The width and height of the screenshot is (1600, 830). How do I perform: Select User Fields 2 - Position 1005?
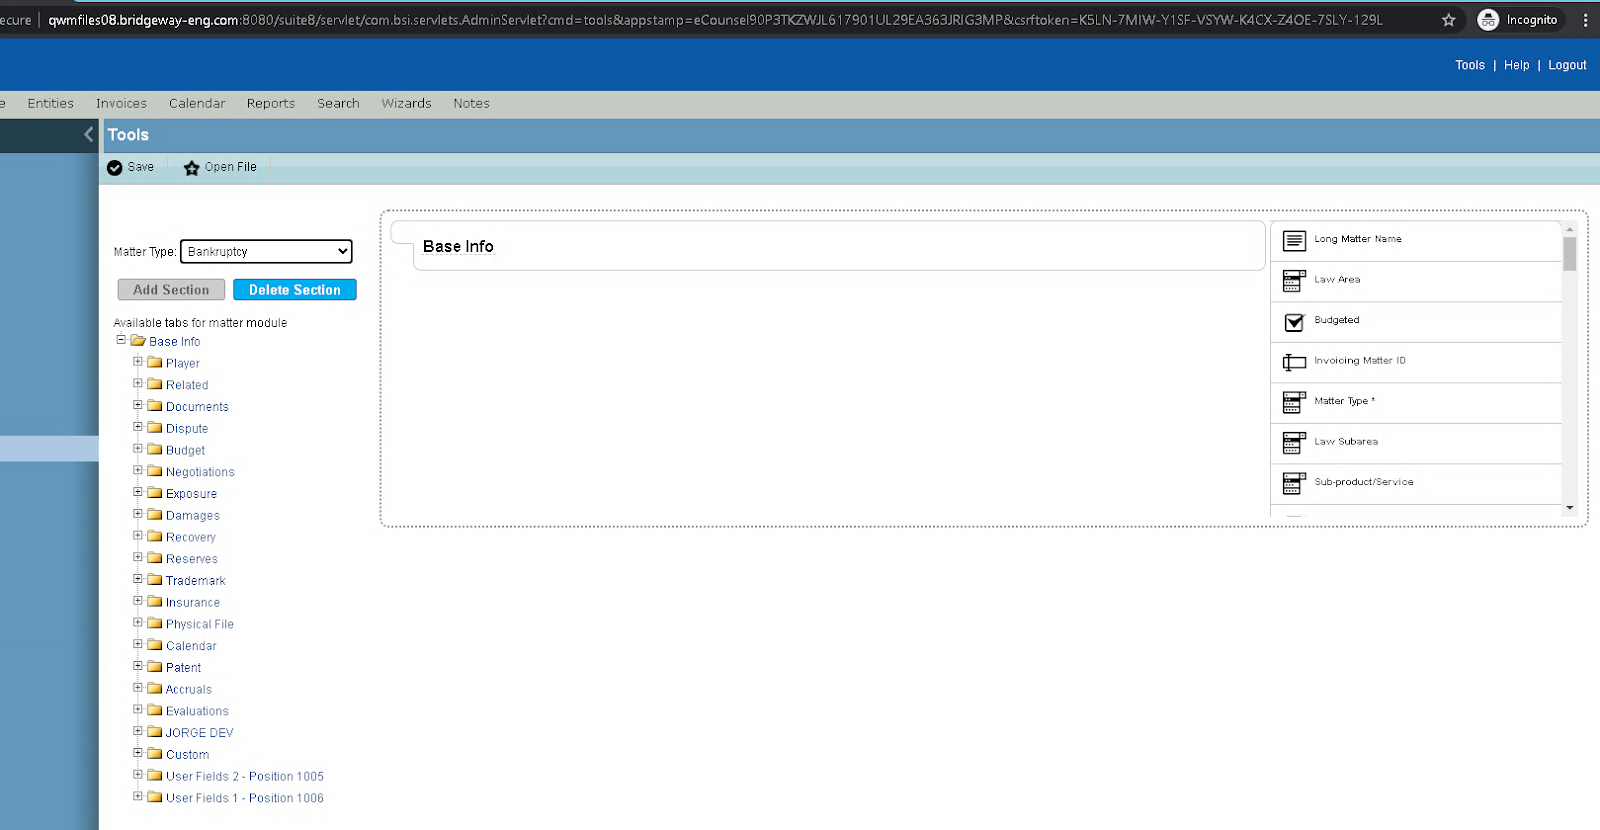tap(245, 776)
